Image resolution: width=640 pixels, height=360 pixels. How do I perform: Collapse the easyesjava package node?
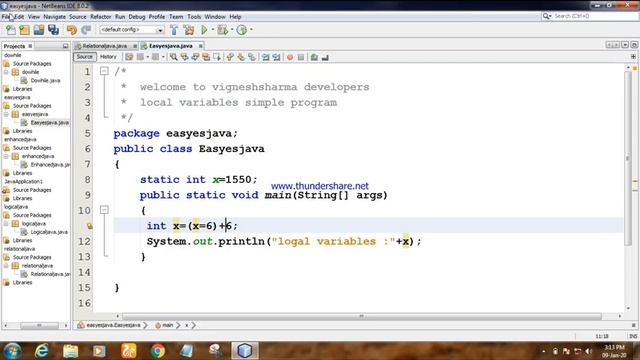pos(6,114)
